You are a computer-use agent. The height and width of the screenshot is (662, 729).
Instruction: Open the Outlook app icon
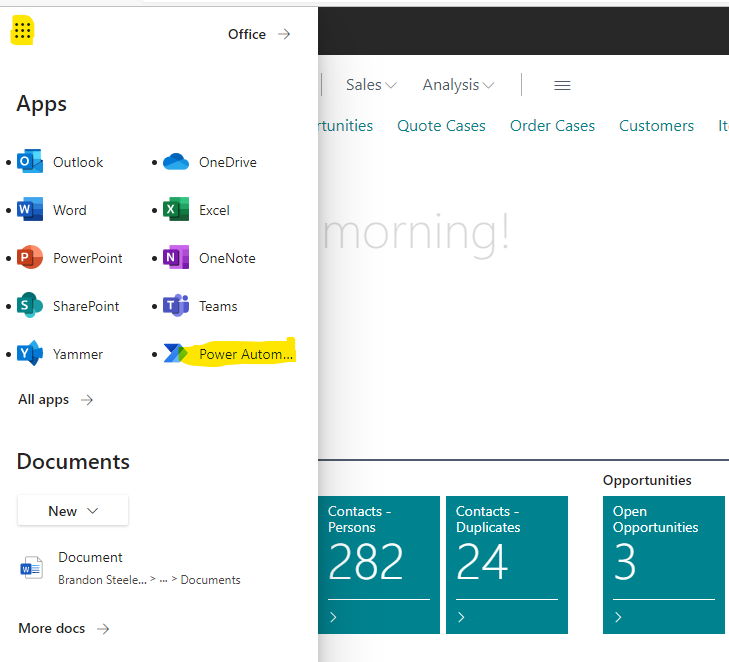tap(30, 162)
